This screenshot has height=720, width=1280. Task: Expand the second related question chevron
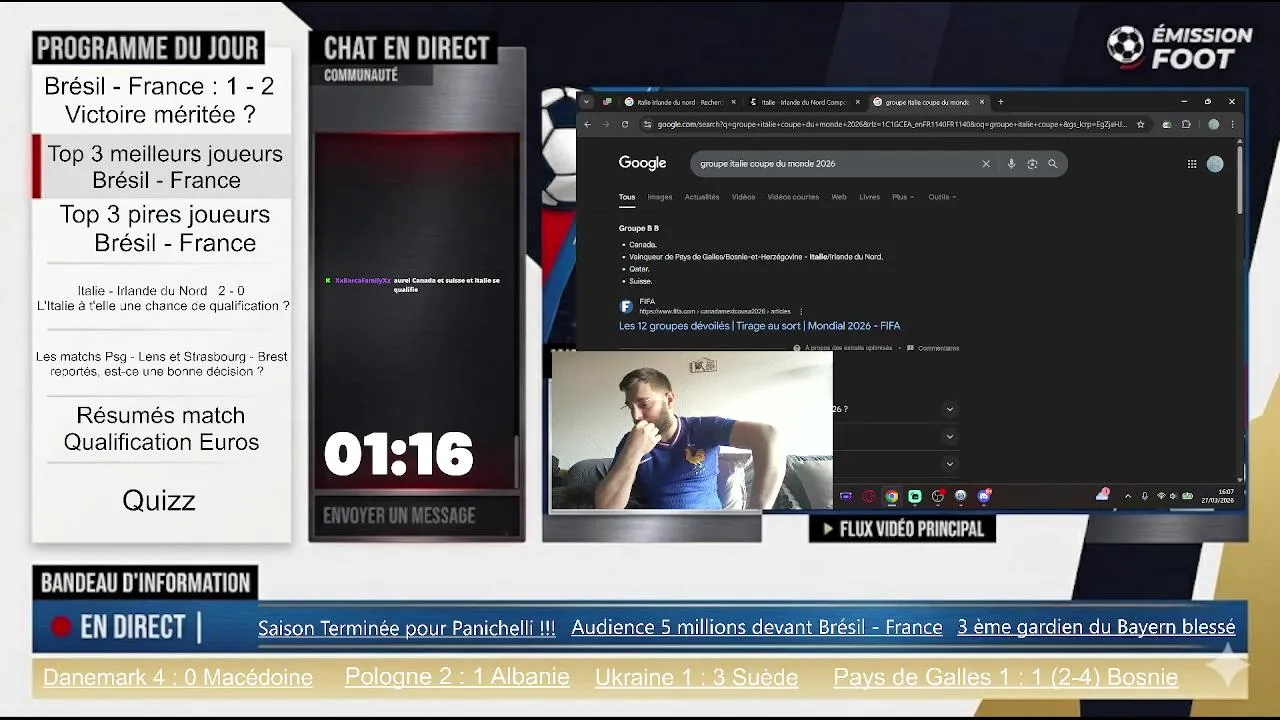coord(950,436)
